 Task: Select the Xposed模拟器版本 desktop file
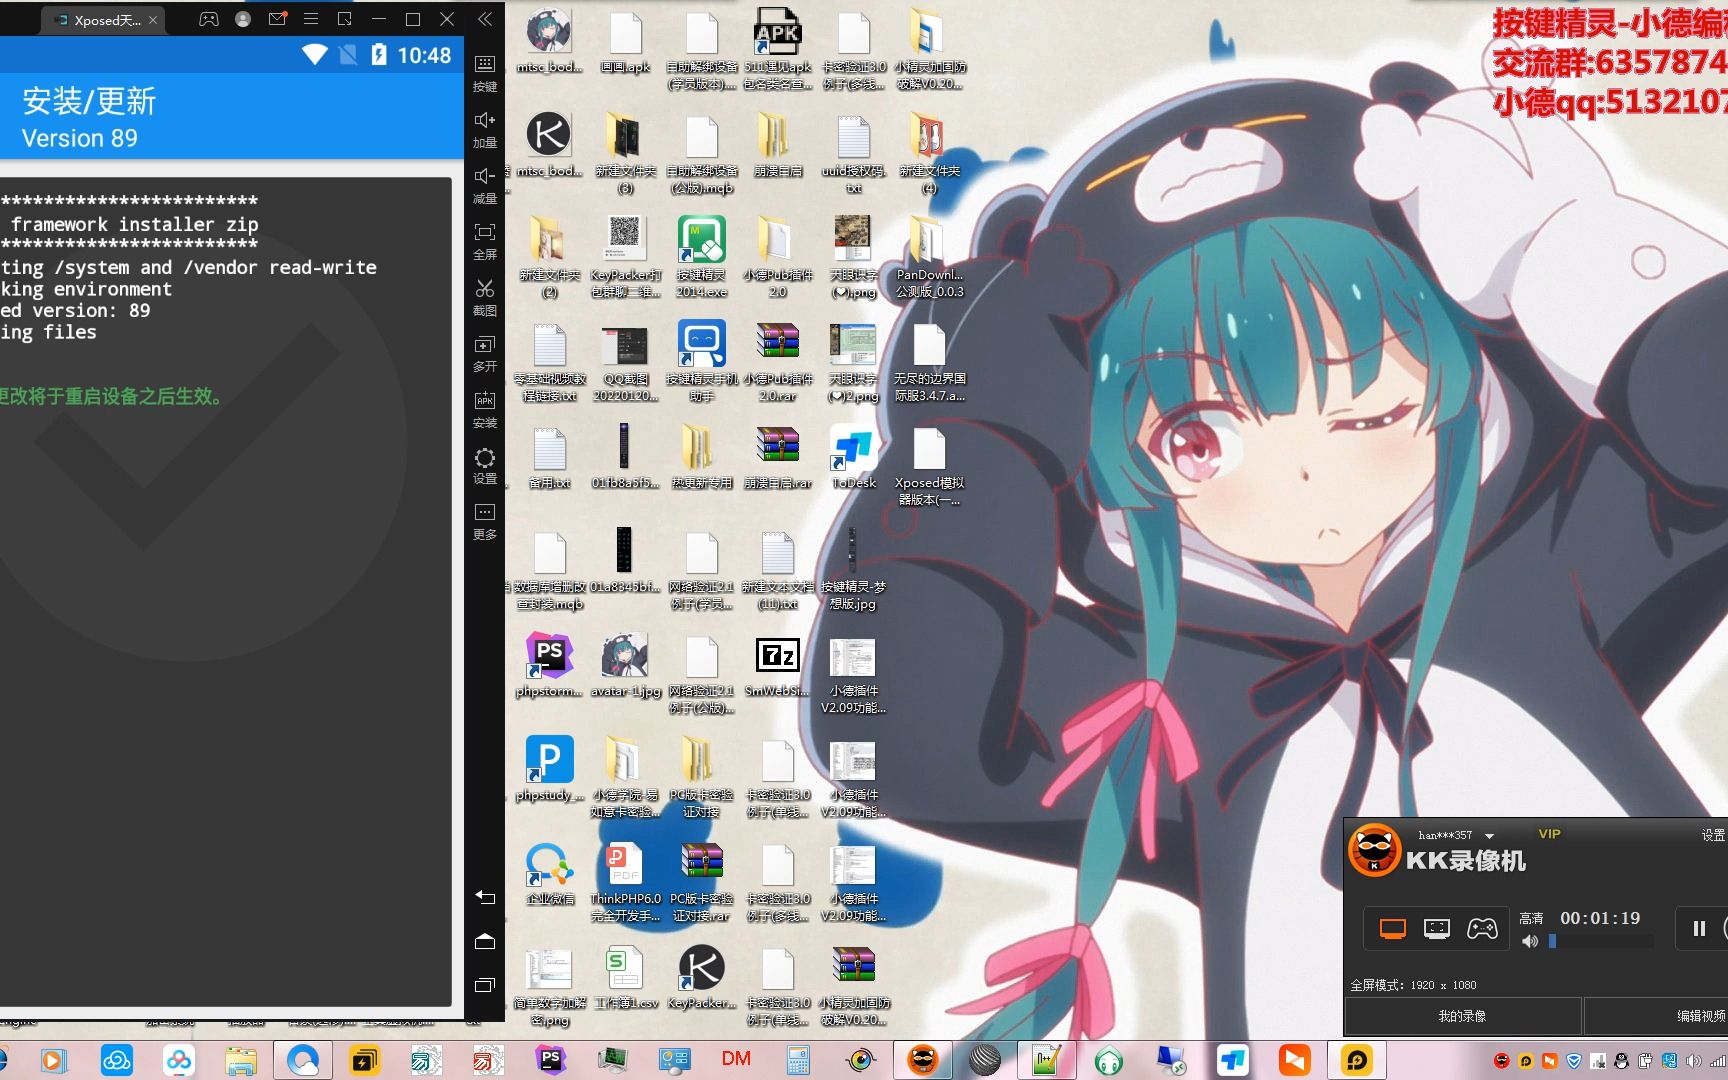coord(929,466)
